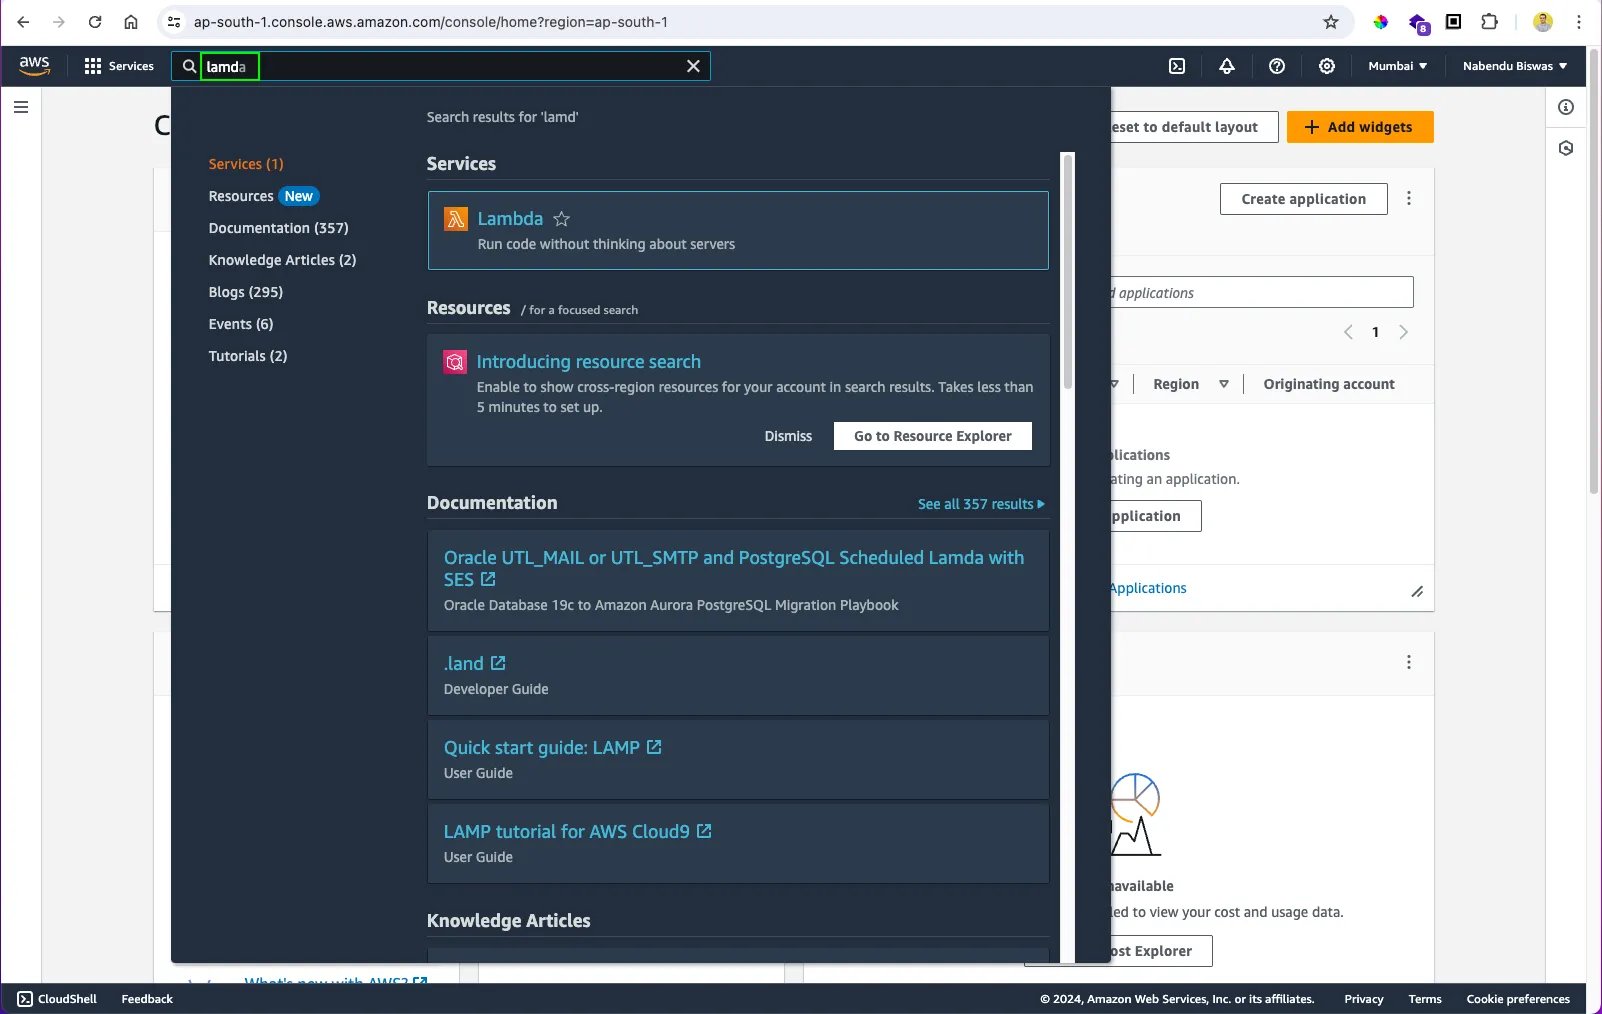Screen dimensions: 1602x1014
Task: Click Feedback in the footer
Action: tap(147, 999)
